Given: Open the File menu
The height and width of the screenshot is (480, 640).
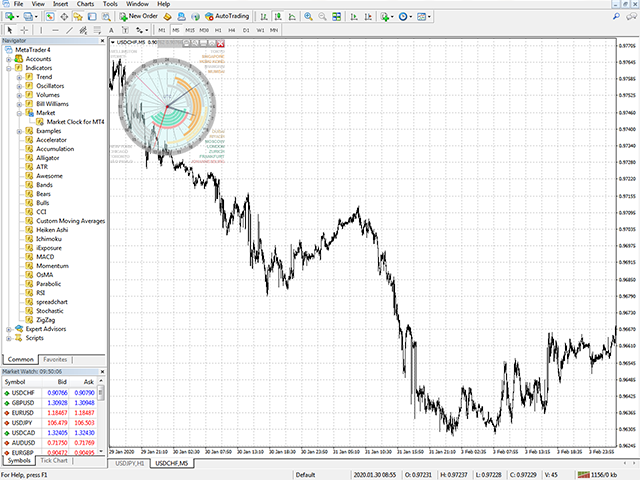Looking at the screenshot, I should (18, 4).
